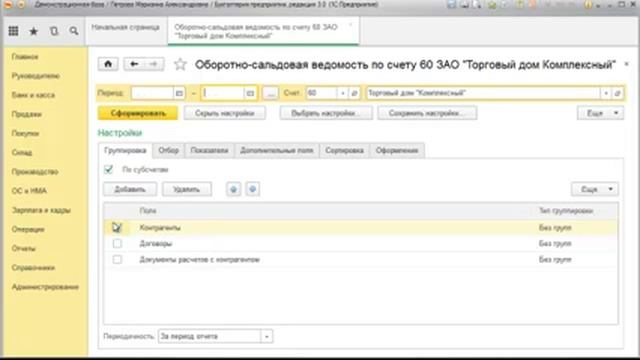Open the top Еще menu dropdown

point(600,113)
